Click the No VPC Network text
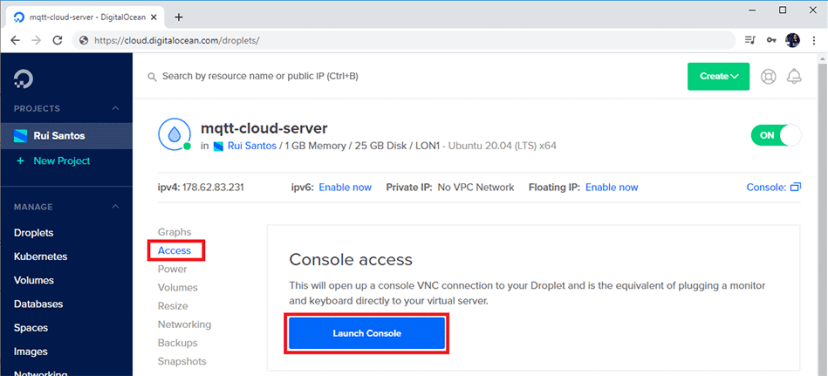Viewport: 828px width, 376px height. [x=476, y=187]
